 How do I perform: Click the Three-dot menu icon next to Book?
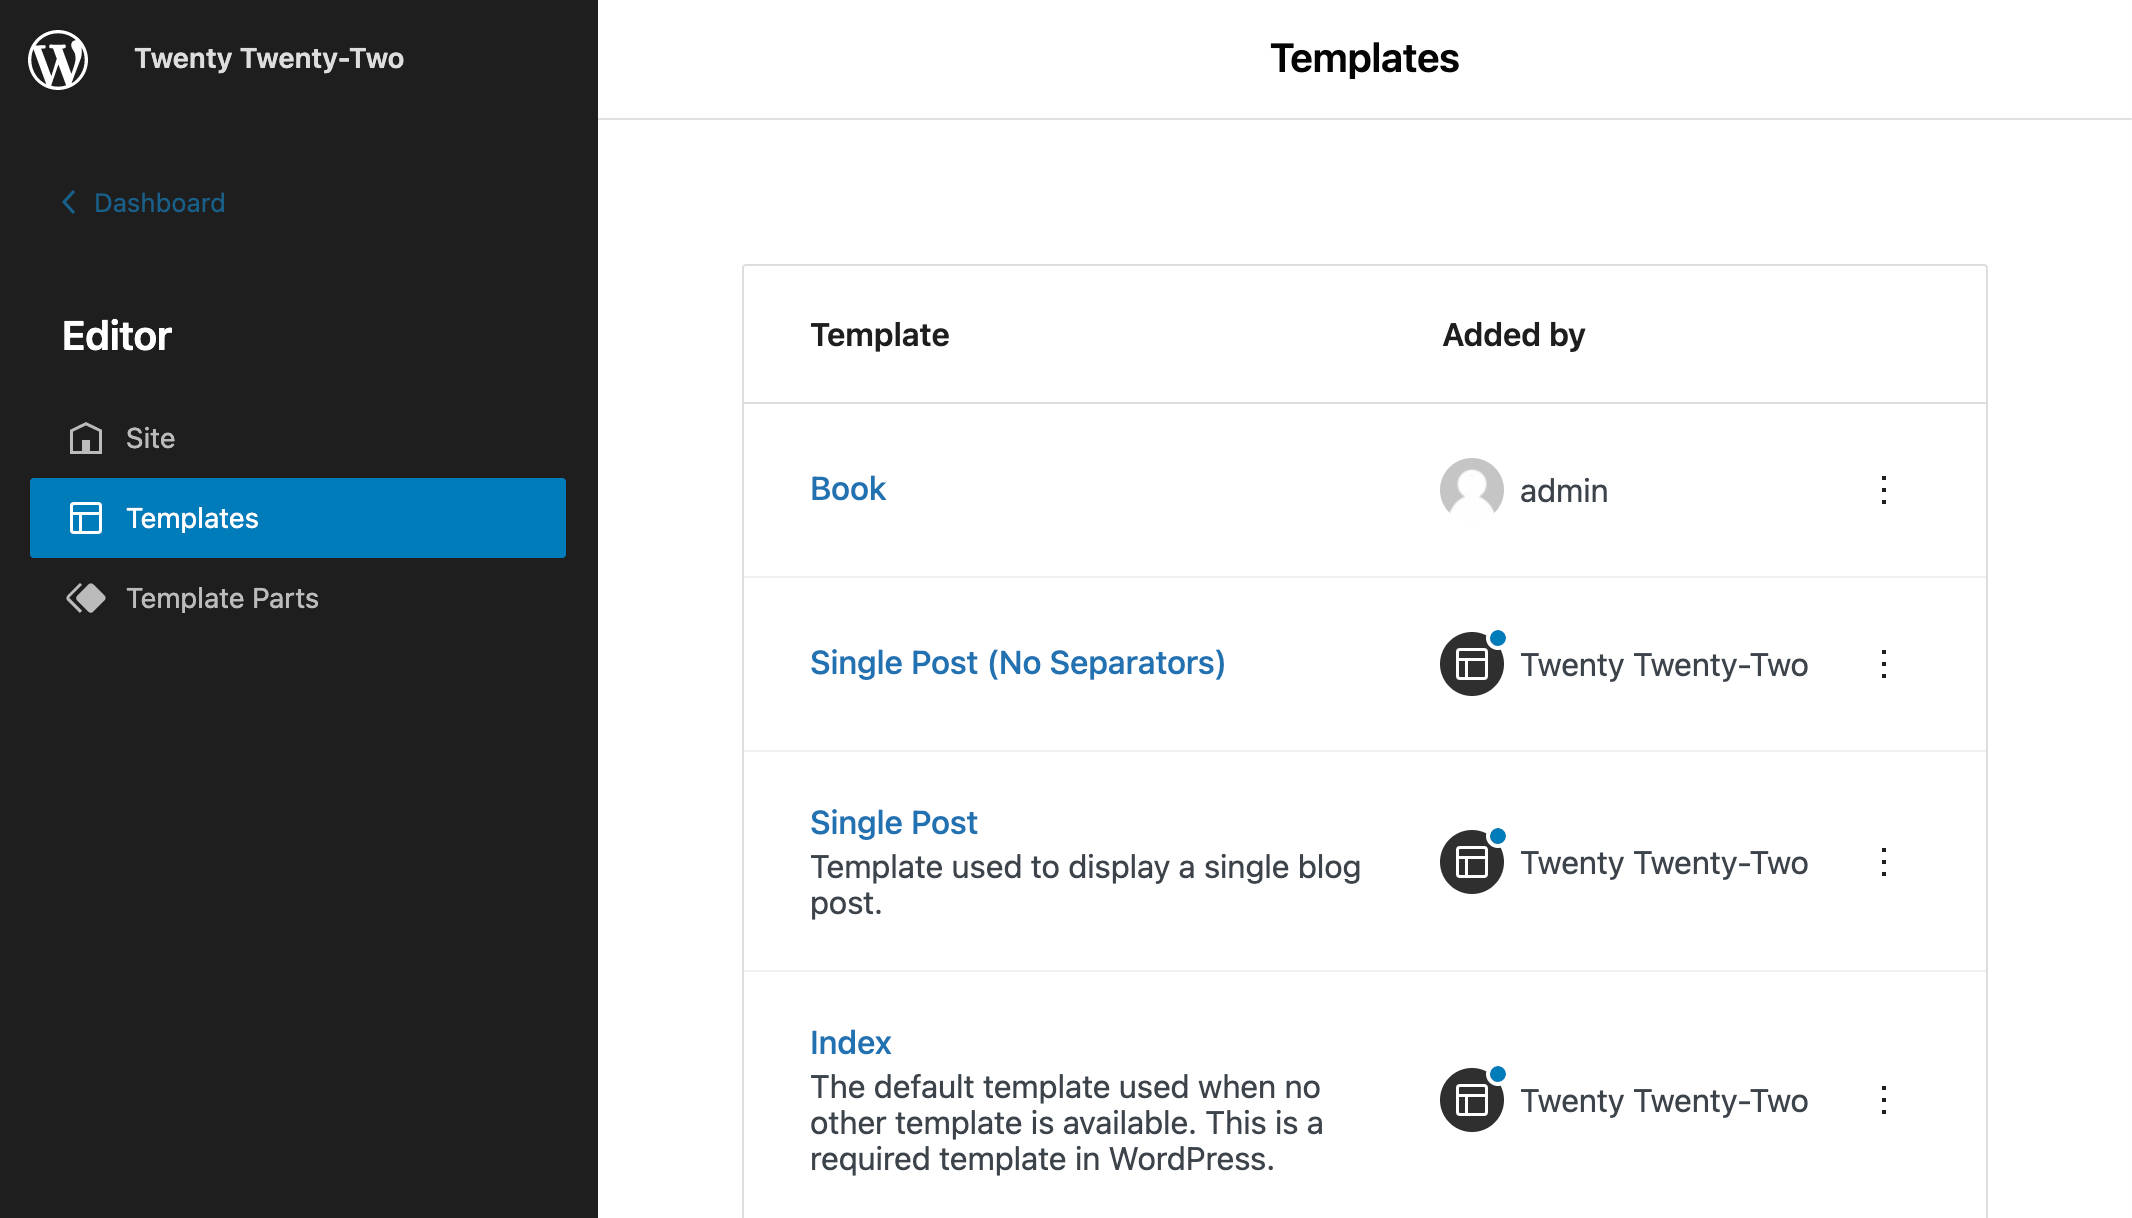tap(1885, 490)
